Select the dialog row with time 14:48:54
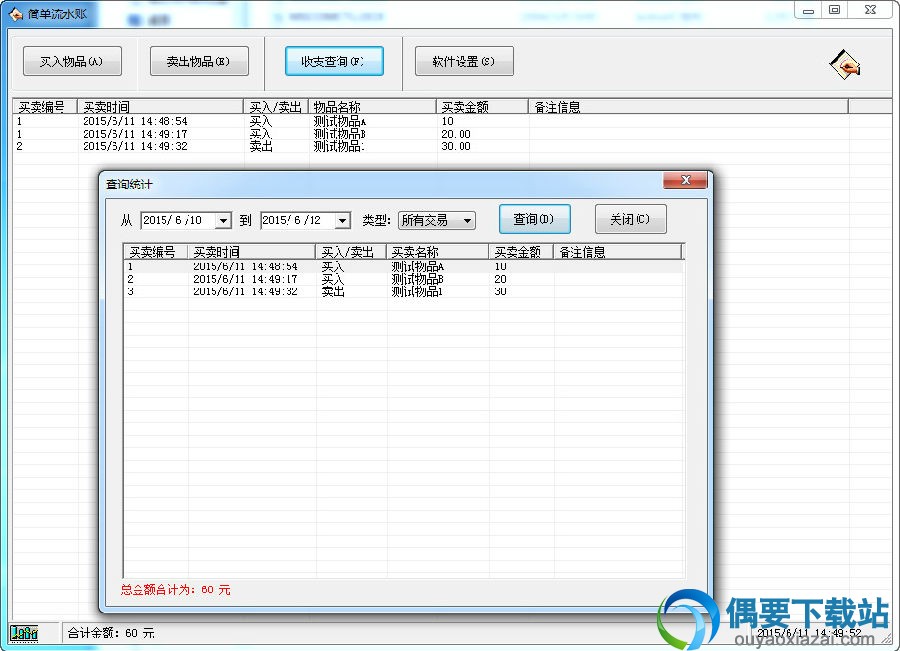Screen dimensions: 900x651 click(x=404, y=266)
